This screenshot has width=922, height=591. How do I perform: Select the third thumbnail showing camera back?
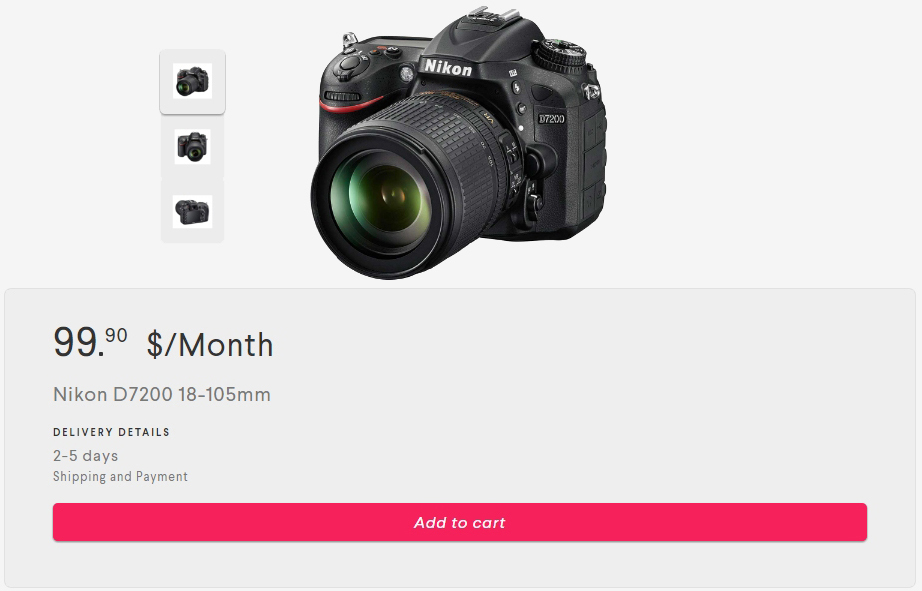tap(192, 211)
